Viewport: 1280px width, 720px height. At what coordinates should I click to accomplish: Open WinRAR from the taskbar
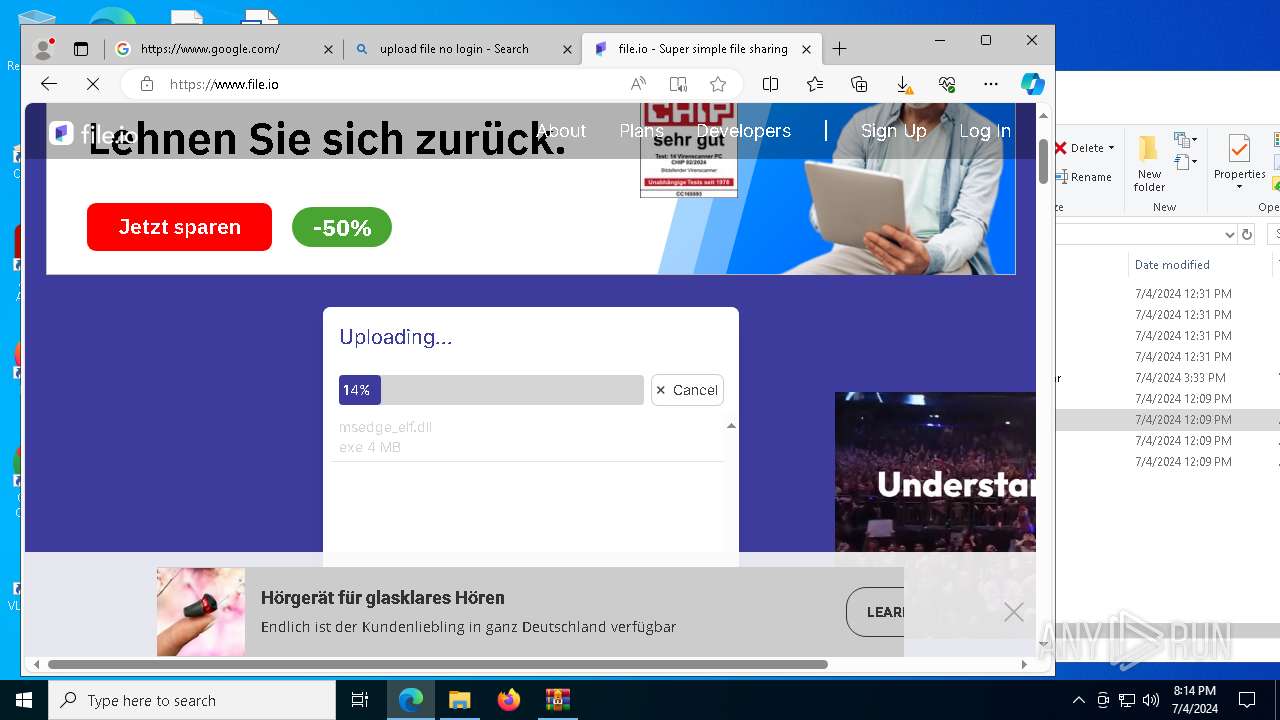(x=557, y=700)
